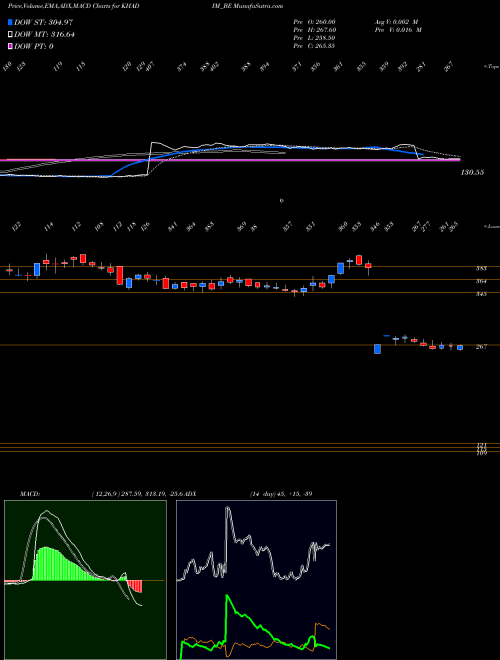The height and width of the screenshot is (660, 500).
Task: Click the ADX (14 day) values text
Action: 281,493
